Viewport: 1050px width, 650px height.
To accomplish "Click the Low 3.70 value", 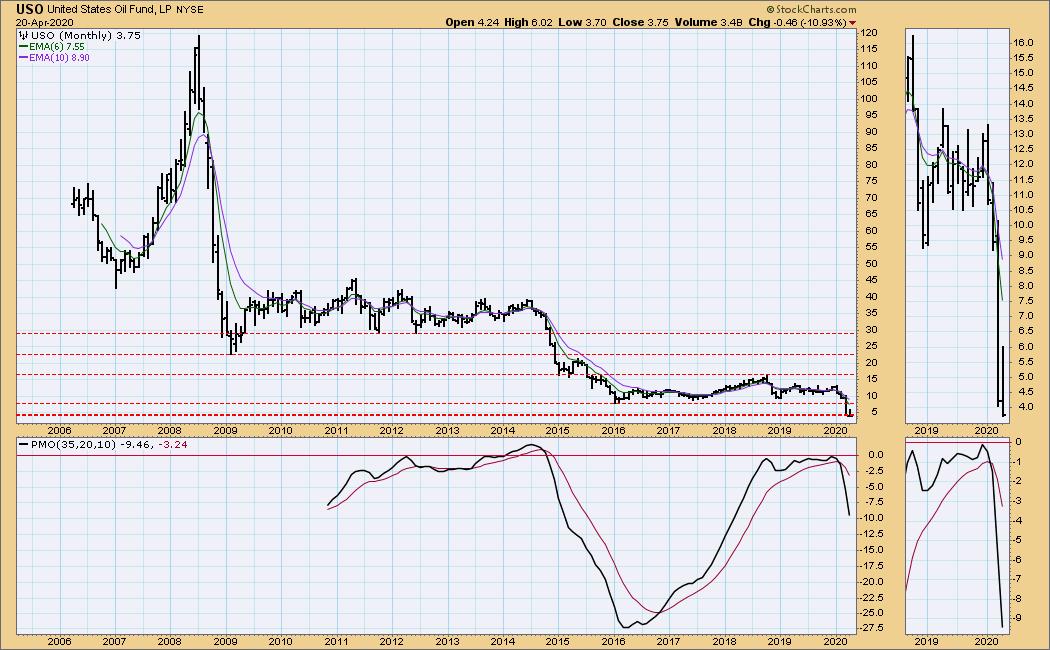I will tap(582, 22).
